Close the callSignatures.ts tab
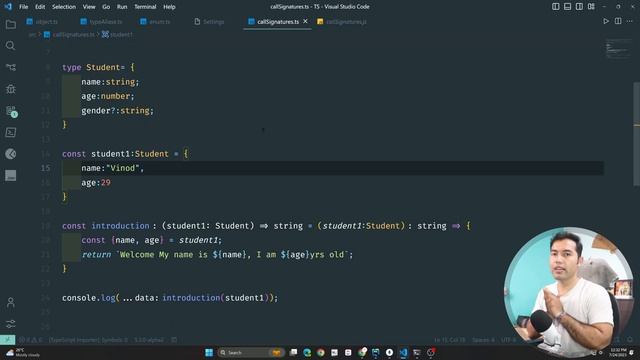The height and width of the screenshot is (360, 640). click(x=305, y=21)
